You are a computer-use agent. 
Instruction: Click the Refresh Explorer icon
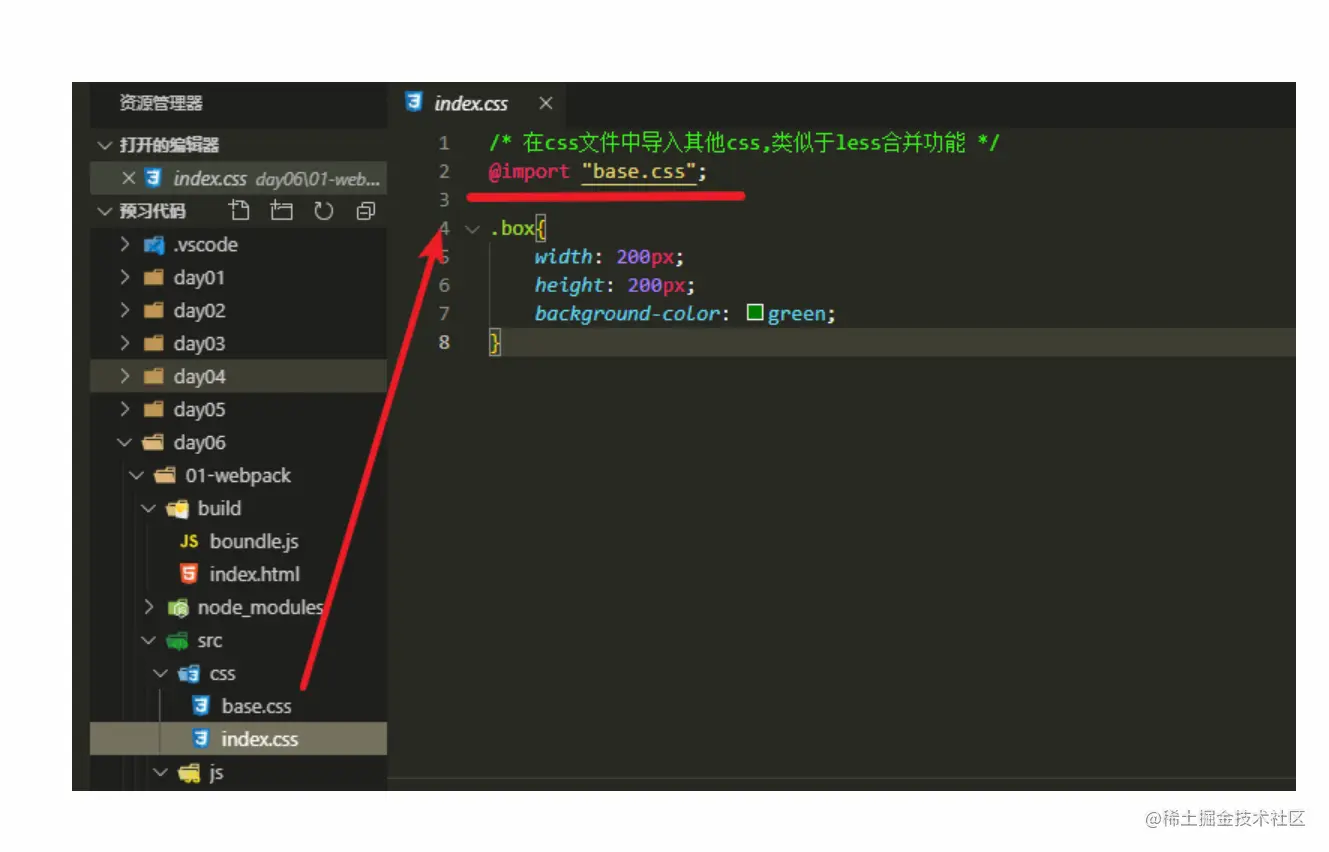tap(323, 211)
